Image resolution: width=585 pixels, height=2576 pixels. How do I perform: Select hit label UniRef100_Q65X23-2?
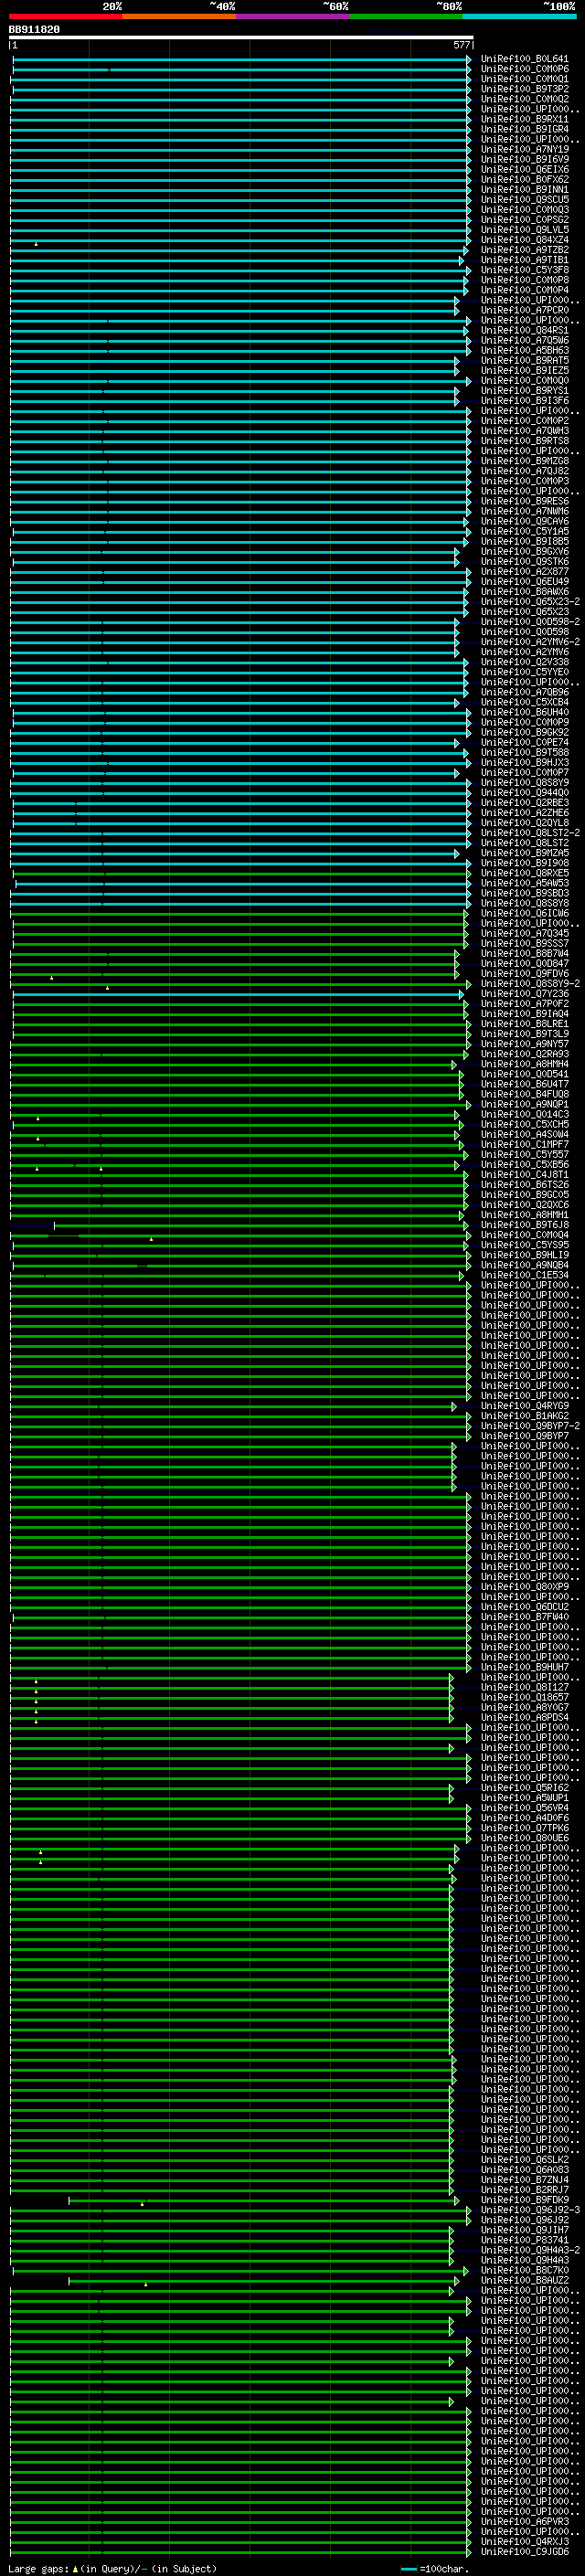pos(530,602)
